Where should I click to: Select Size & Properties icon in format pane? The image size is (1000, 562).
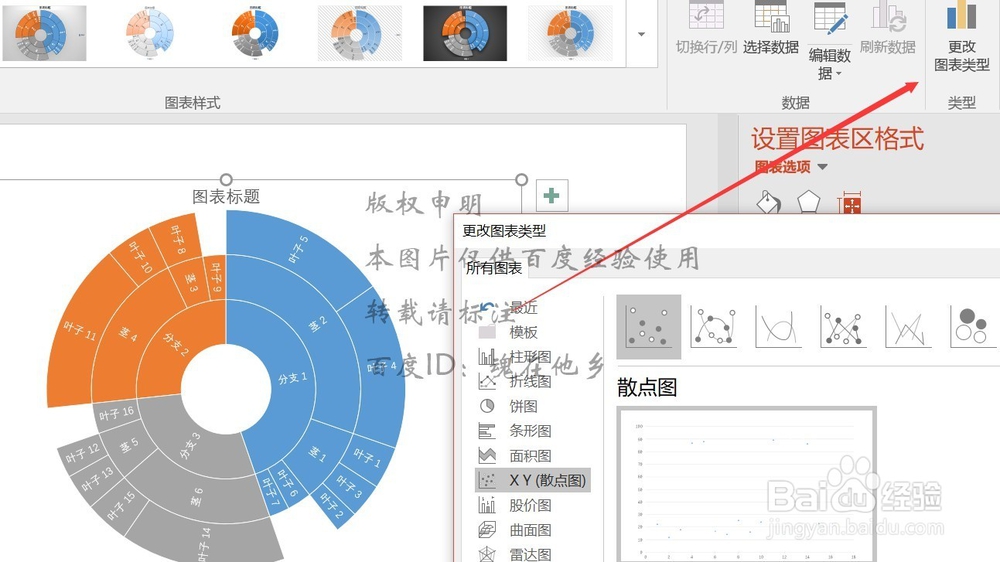(x=851, y=203)
